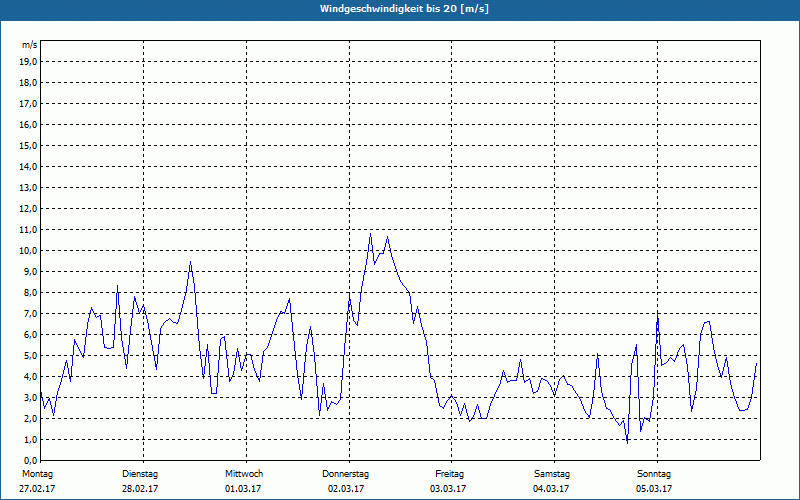Viewport: 800px width, 500px height.
Task: Click the date '28.02.17'
Action: 140,489
